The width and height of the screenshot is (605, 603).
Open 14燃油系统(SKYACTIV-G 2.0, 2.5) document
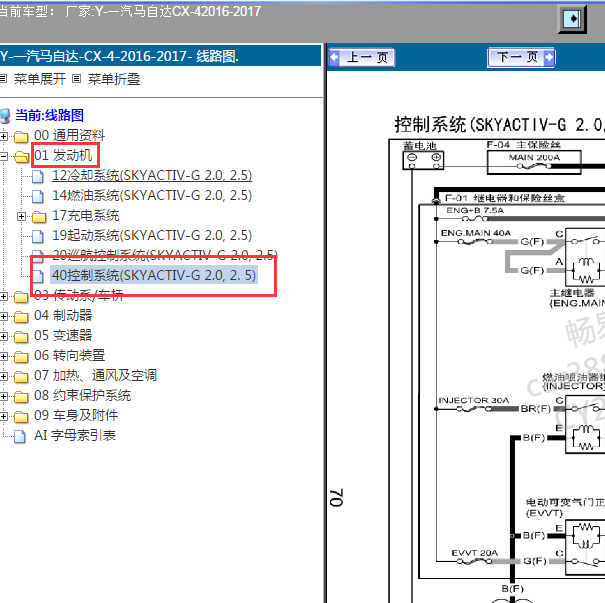coord(152,196)
